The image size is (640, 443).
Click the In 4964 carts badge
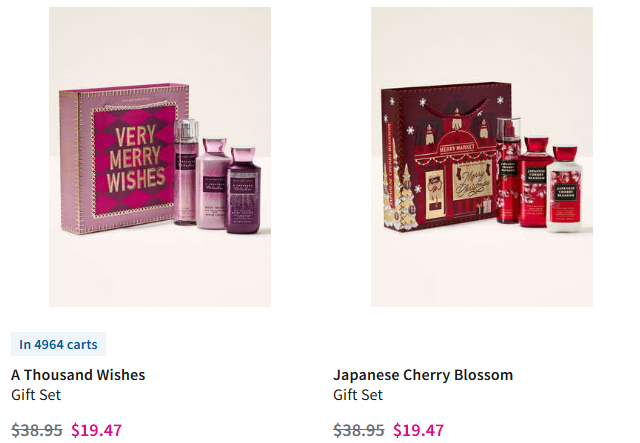pos(58,344)
